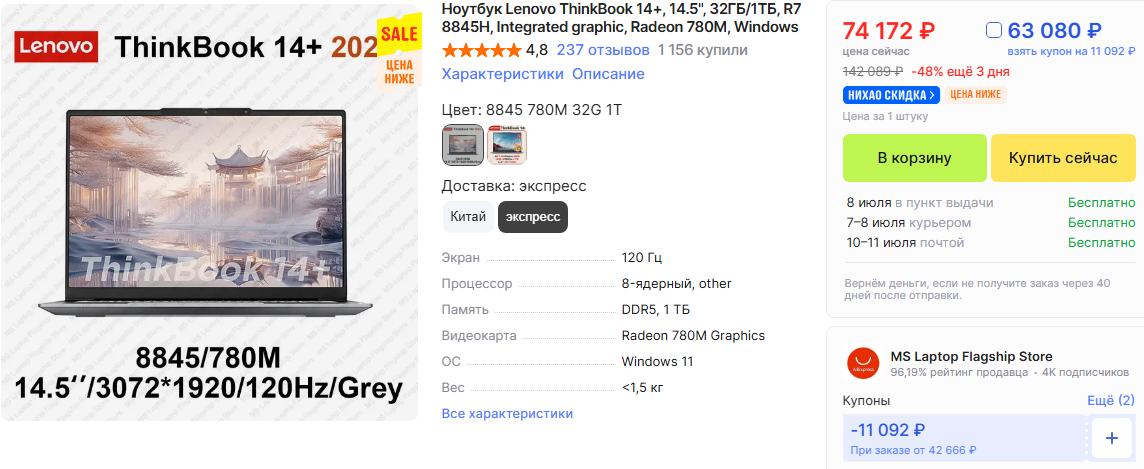Click the five-star rating icons
This screenshot has height=469, width=1144.
482,50
